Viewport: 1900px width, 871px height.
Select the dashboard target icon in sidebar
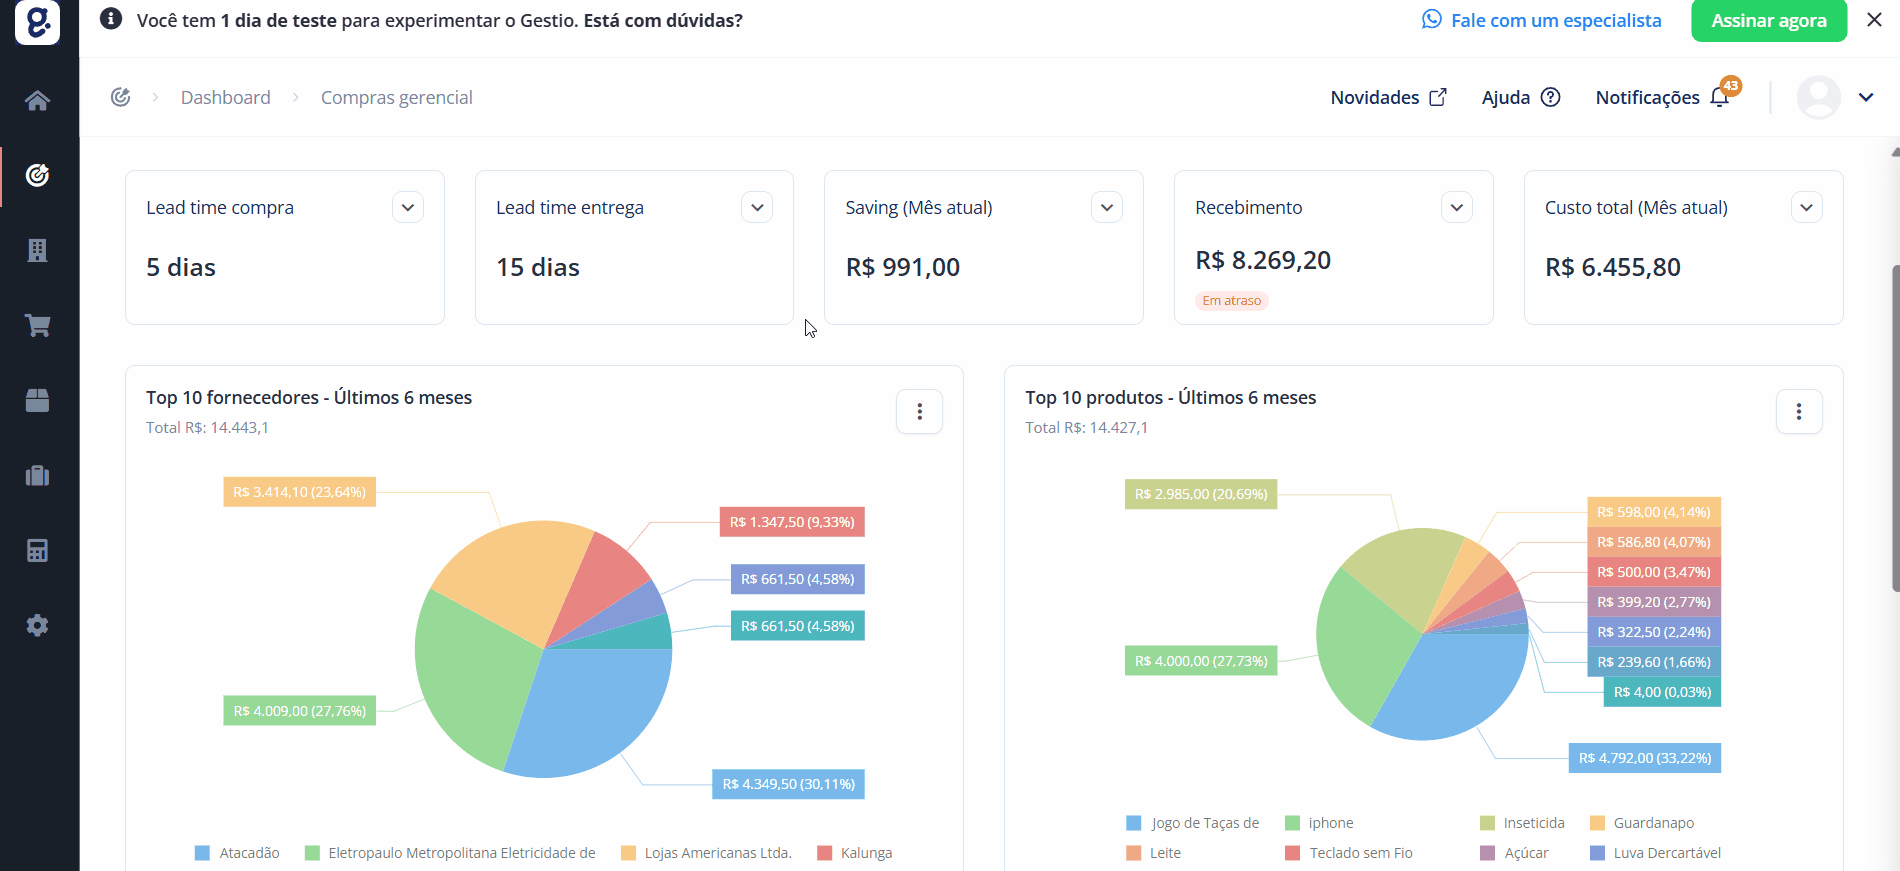(x=37, y=175)
